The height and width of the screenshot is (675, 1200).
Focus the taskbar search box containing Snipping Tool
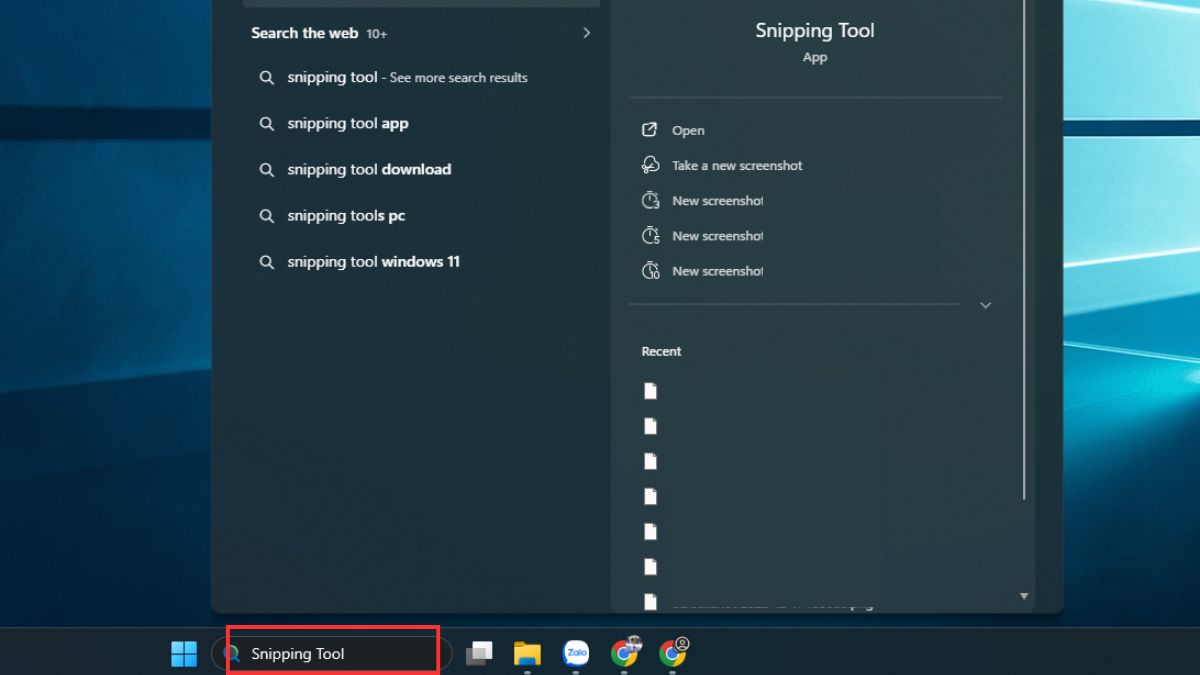pos(332,654)
